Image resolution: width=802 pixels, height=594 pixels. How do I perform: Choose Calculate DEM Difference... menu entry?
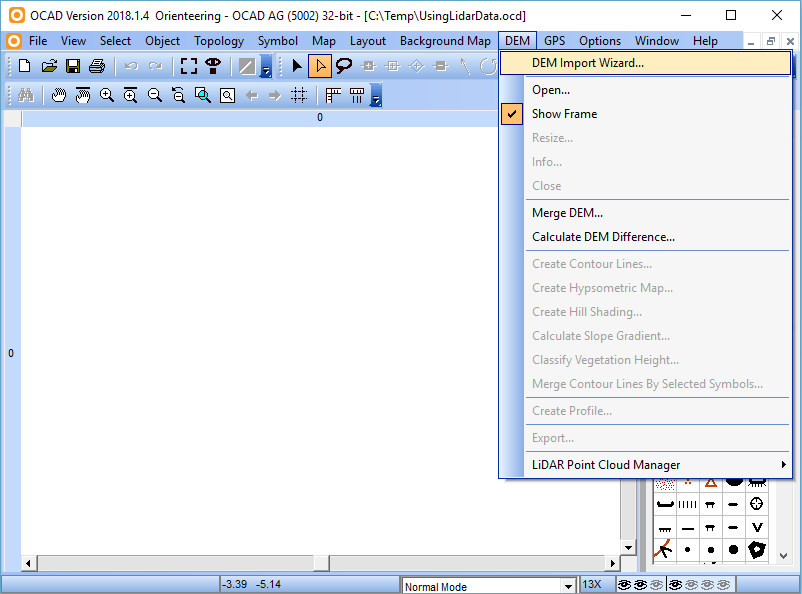604,237
